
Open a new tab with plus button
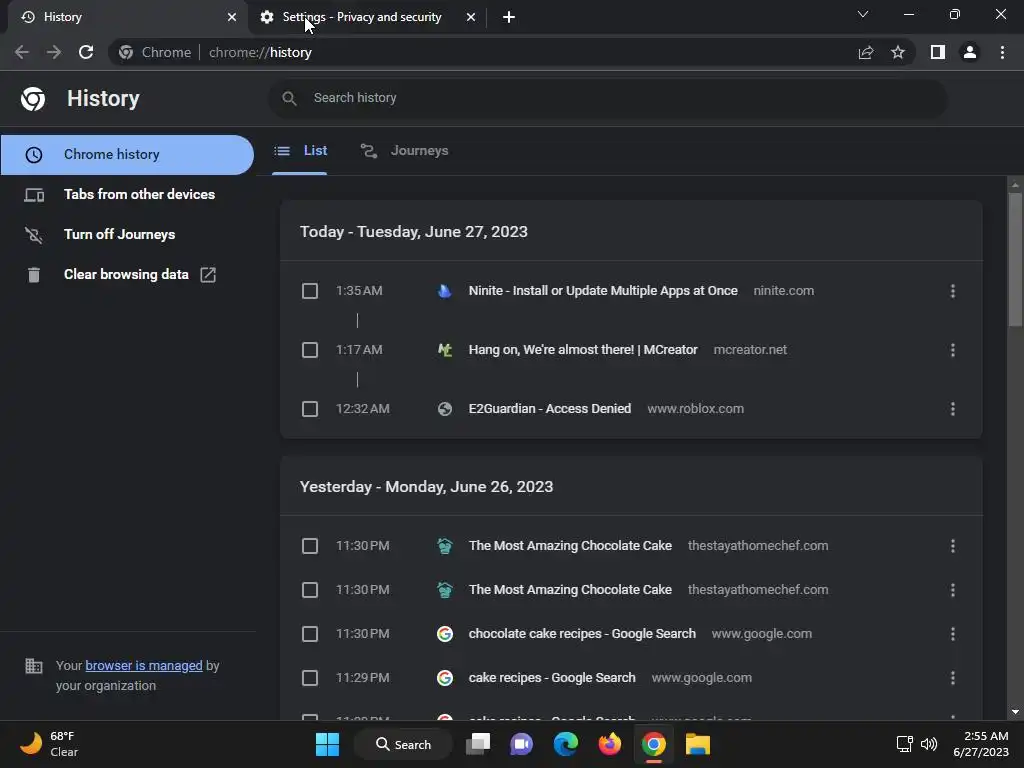pos(509,17)
